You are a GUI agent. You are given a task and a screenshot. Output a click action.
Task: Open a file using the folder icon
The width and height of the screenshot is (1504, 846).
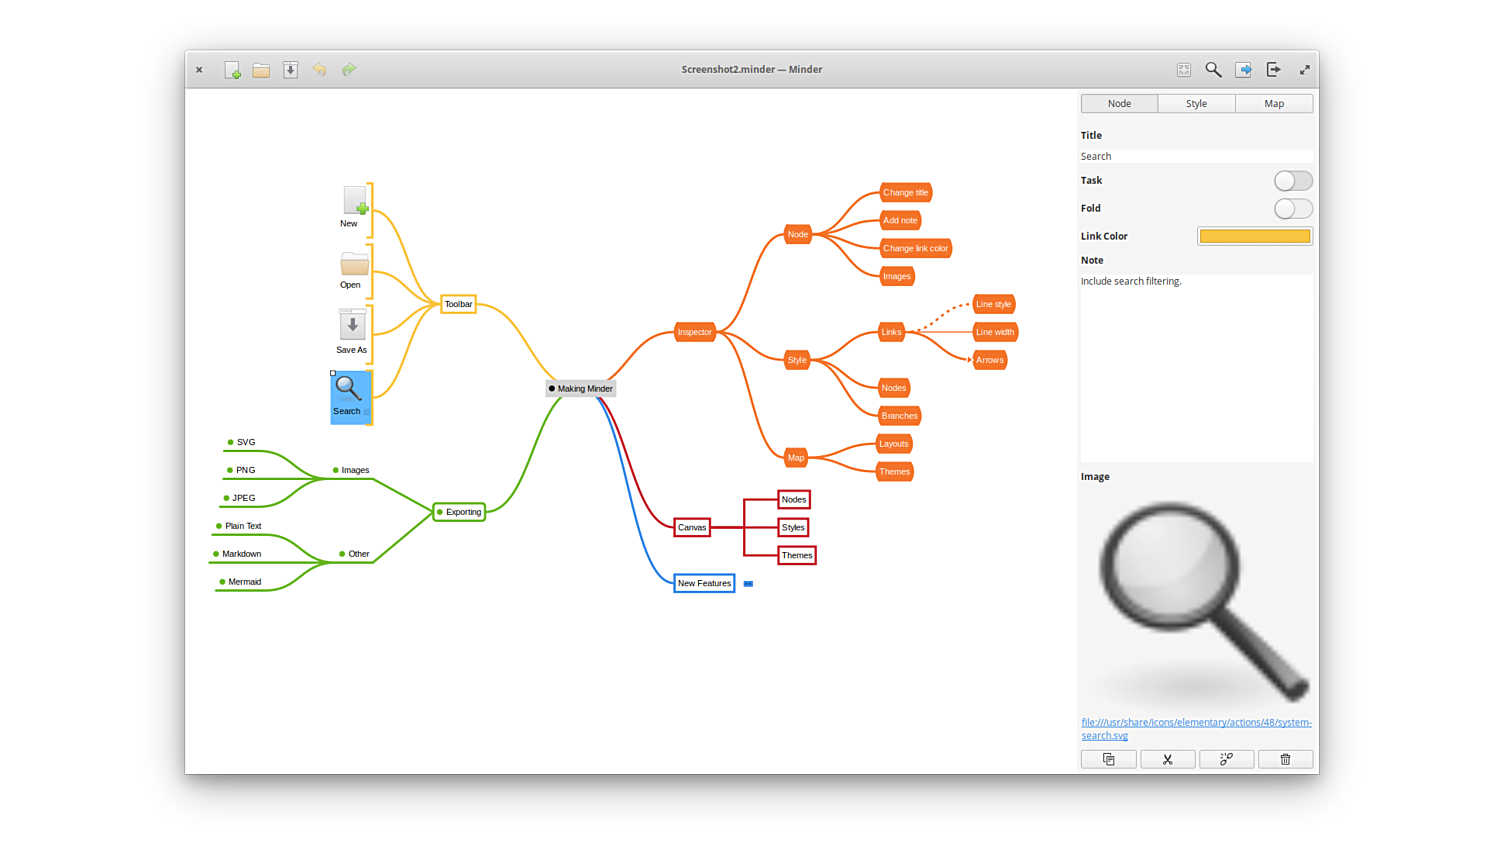[x=261, y=70]
